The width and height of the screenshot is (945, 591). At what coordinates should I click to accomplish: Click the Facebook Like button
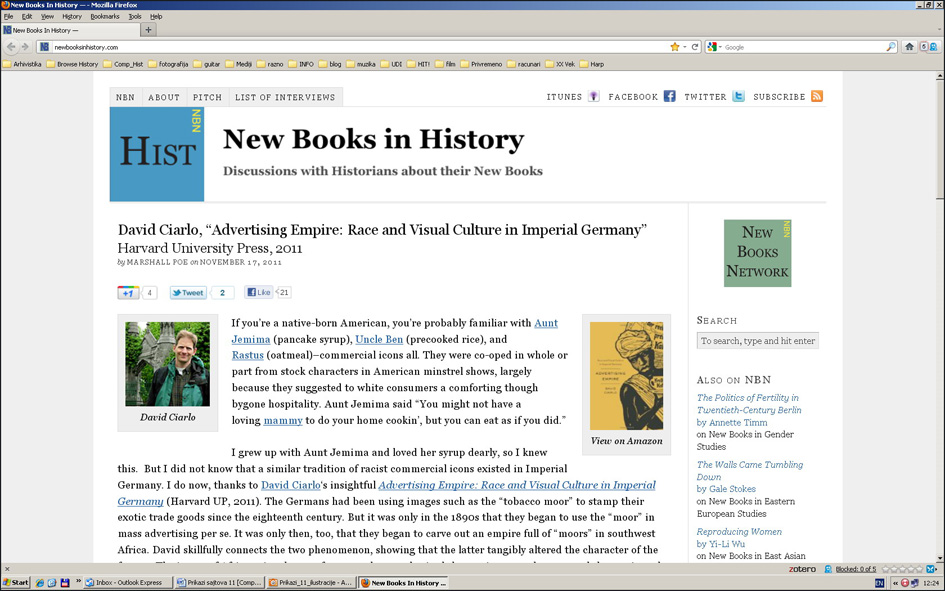coord(259,293)
